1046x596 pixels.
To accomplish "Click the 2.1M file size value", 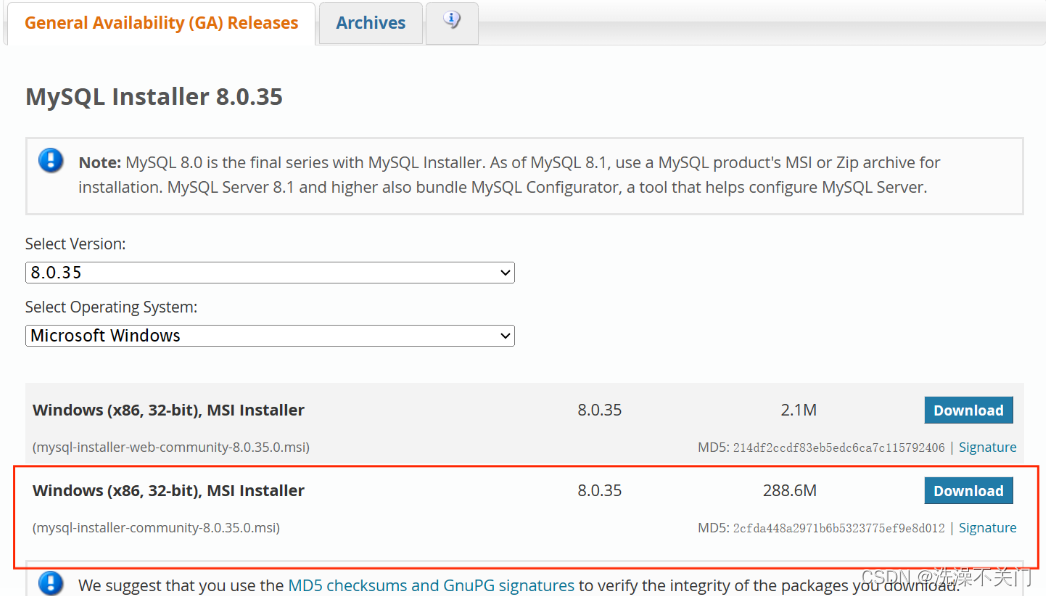I will pos(799,410).
